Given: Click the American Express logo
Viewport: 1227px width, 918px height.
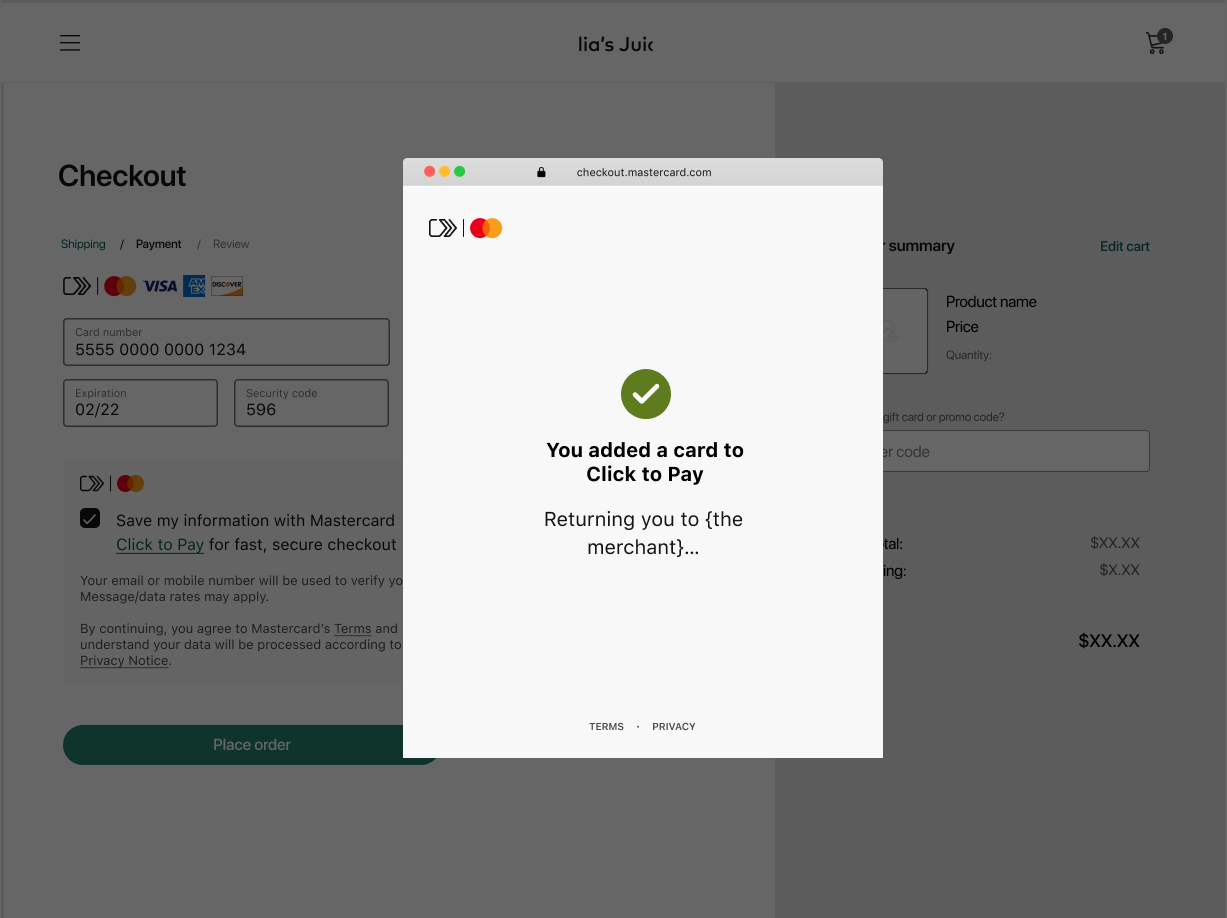Looking at the screenshot, I should (x=194, y=287).
